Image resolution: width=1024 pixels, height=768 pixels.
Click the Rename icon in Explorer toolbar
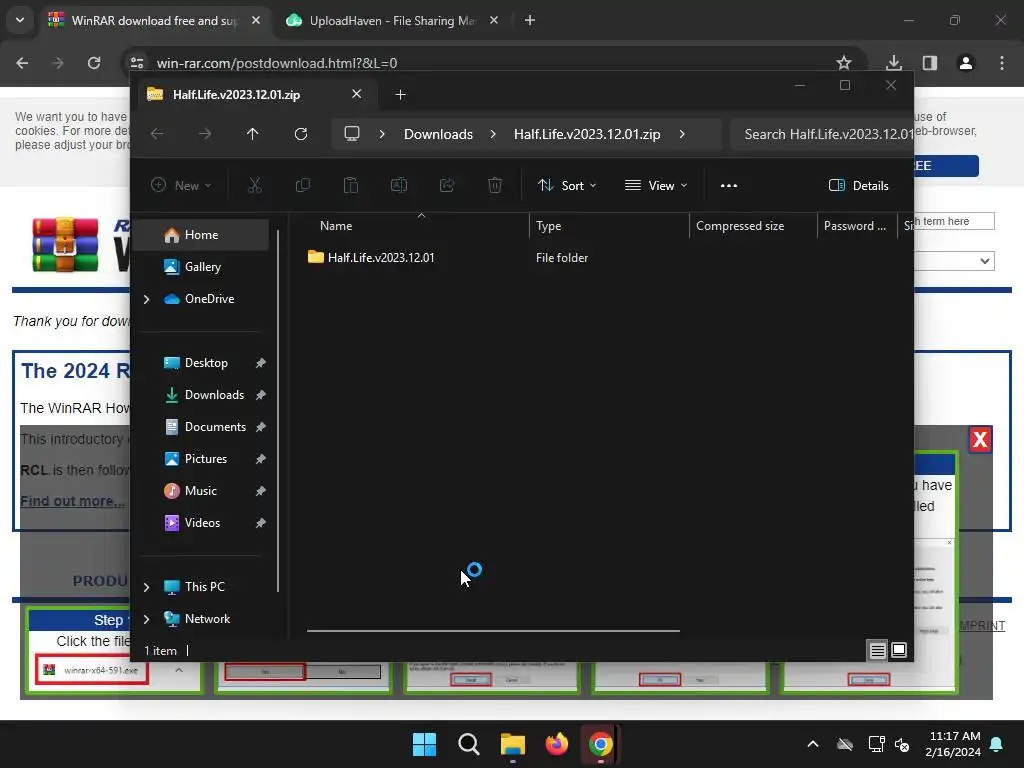coord(398,185)
